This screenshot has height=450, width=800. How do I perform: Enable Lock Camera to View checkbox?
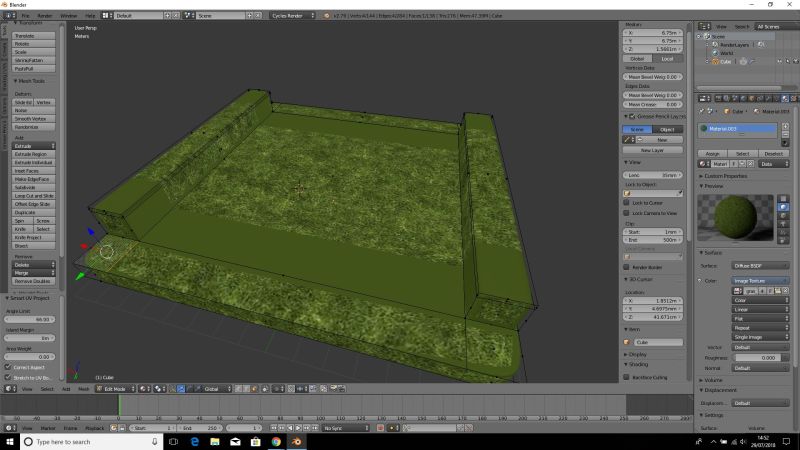click(x=627, y=213)
